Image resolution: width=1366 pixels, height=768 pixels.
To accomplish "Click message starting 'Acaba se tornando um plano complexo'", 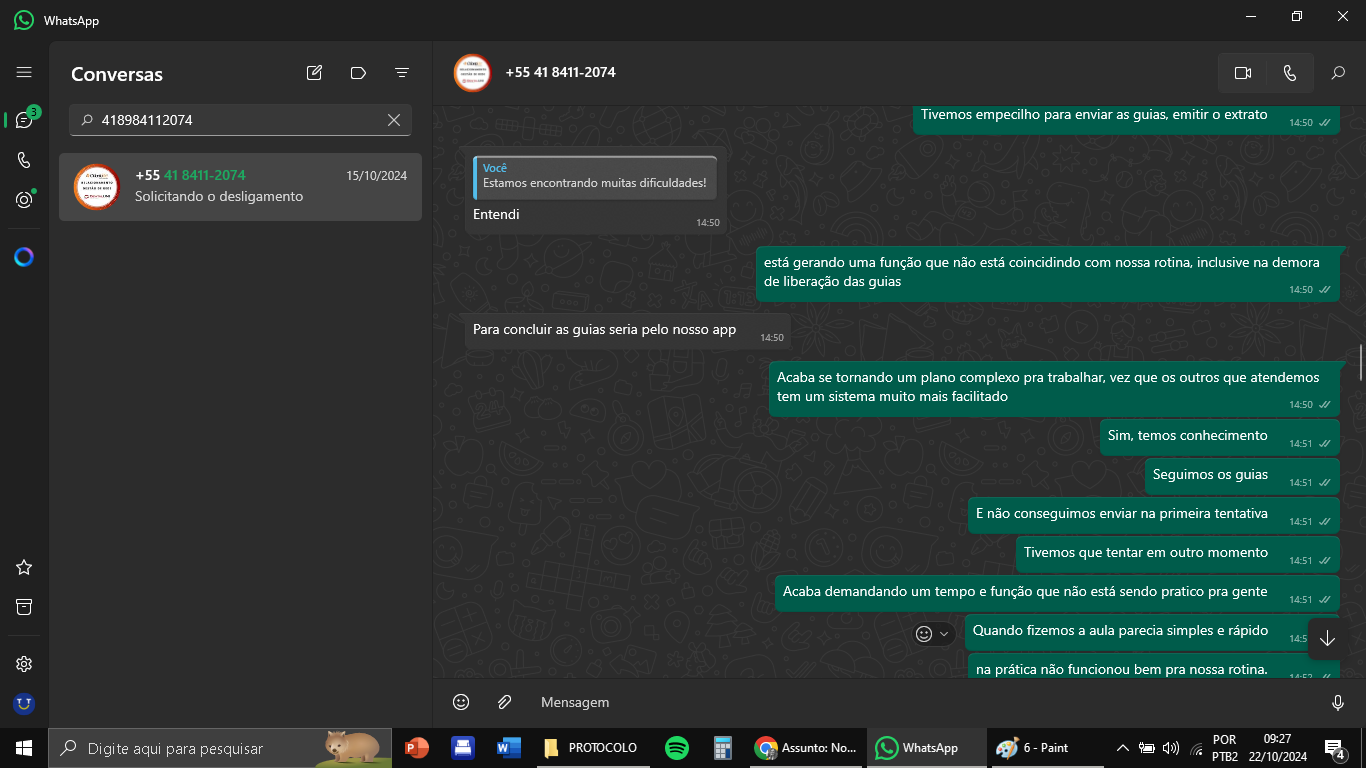I will pos(1054,387).
